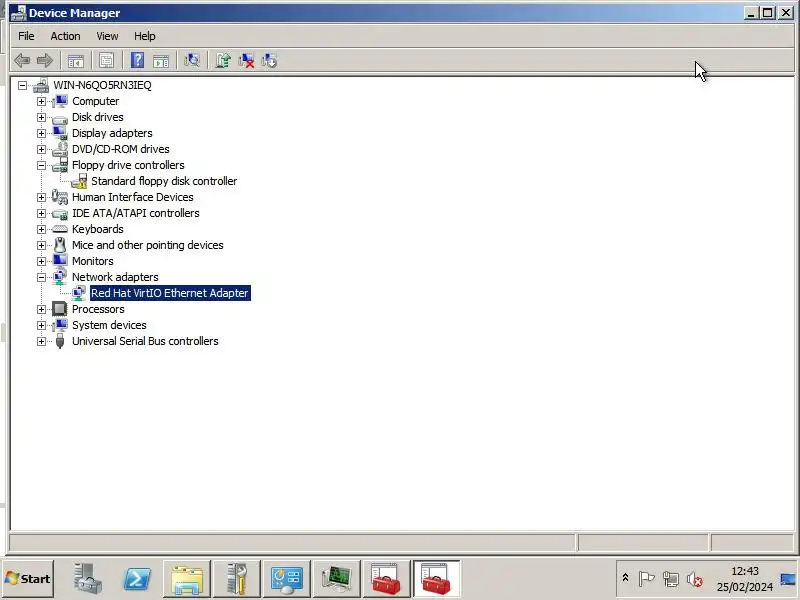
Task: Launch Windows PowerShell from the taskbar
Action: [137, 579]
